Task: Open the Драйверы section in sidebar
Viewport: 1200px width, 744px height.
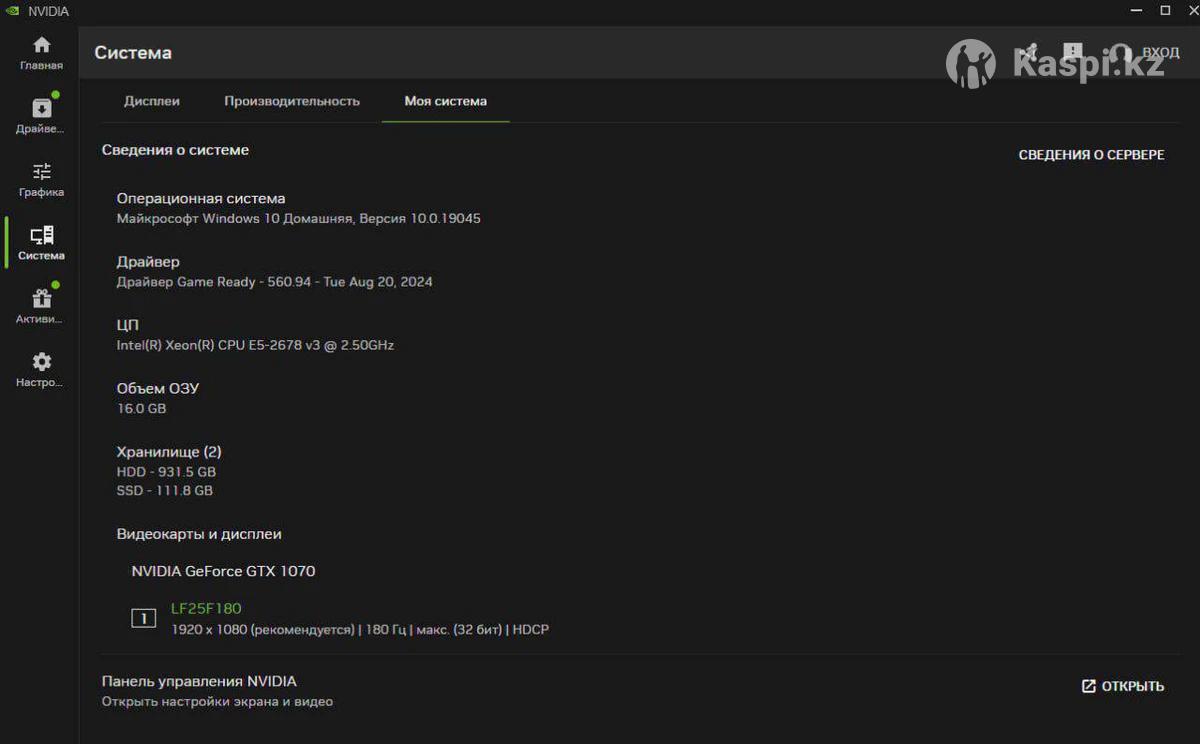Action: [41, 116]
